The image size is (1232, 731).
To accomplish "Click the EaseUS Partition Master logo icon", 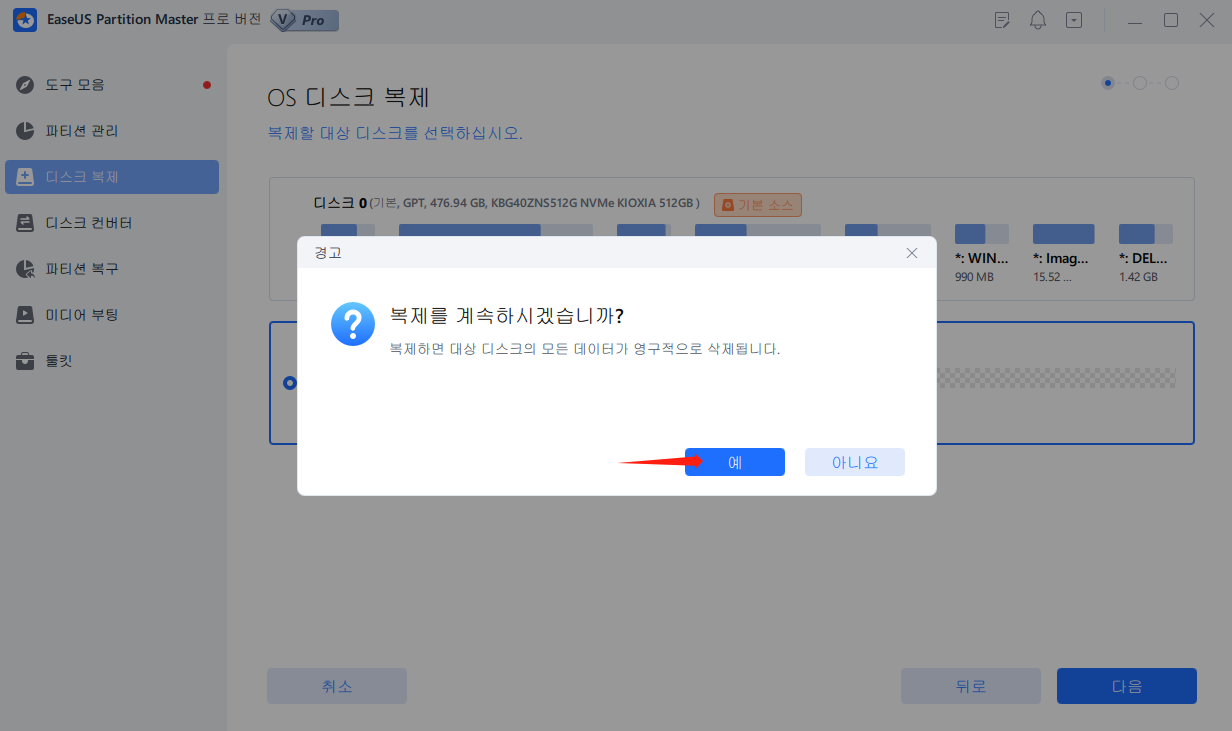I will [25, 20].
